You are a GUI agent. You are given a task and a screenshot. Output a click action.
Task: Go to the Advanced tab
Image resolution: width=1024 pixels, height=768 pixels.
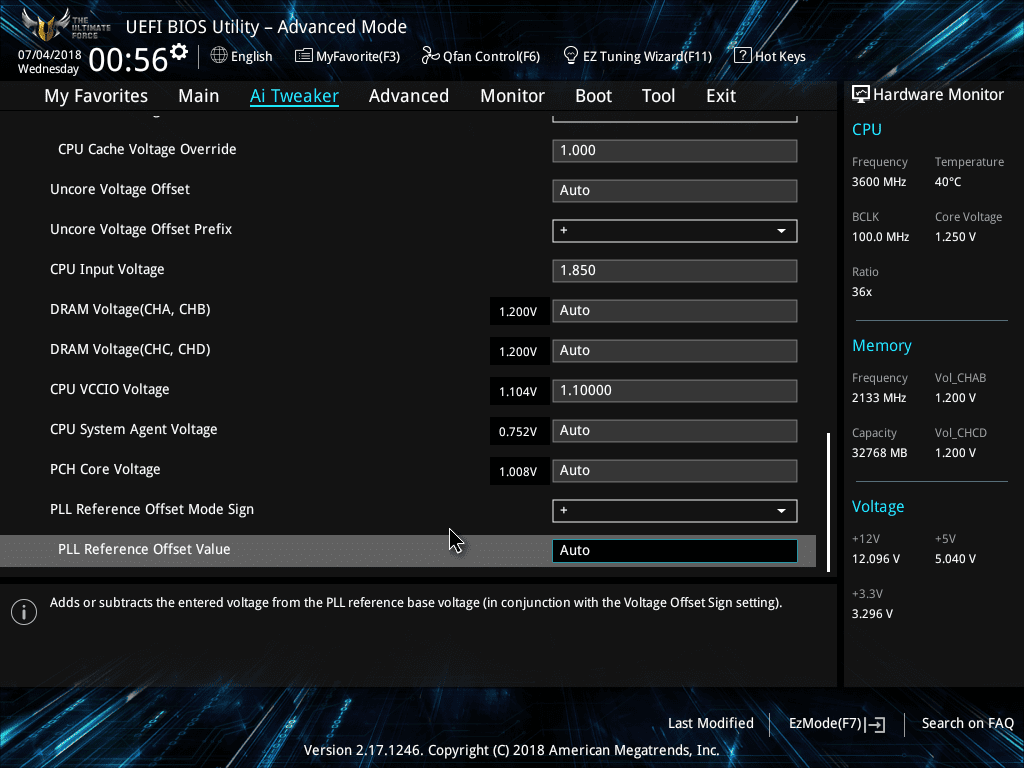(409, 96)
